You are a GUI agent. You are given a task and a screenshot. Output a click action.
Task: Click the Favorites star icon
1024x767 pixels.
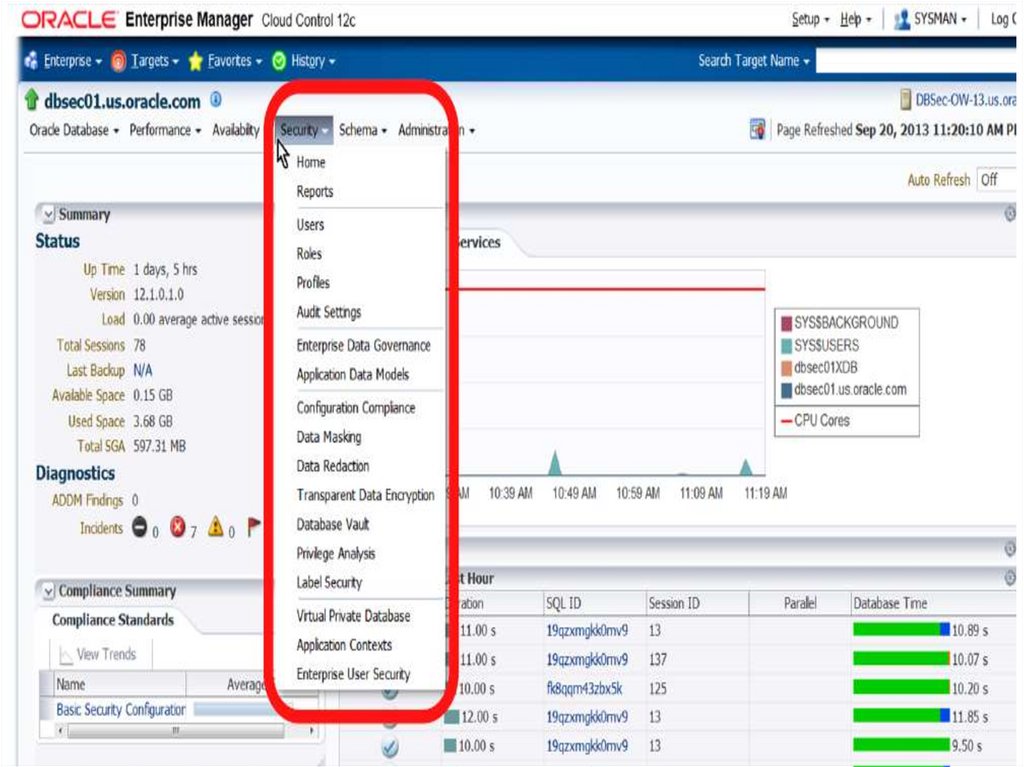click(195, 61)
